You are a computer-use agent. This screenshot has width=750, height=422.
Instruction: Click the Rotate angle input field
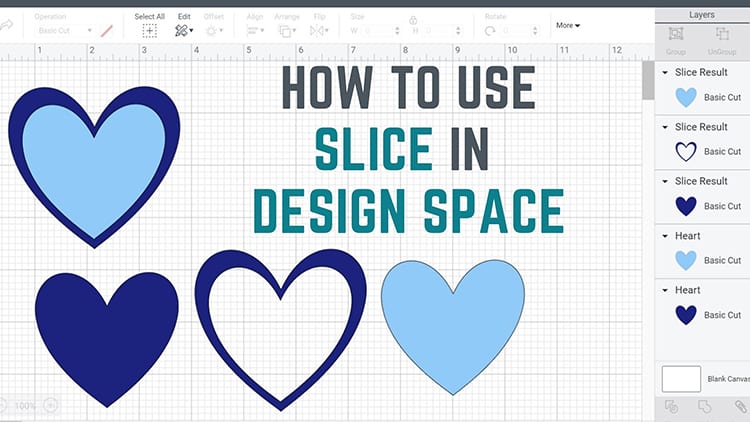[516, 31]
